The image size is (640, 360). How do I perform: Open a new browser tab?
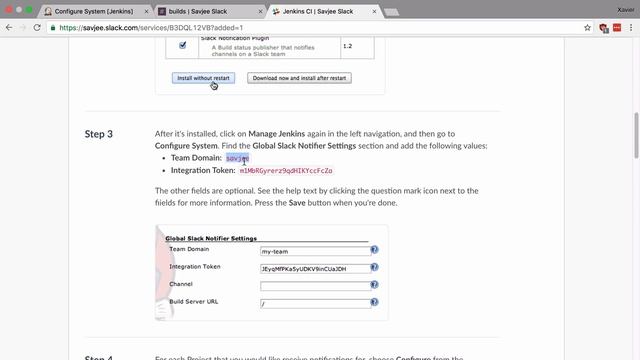(391, 12)
